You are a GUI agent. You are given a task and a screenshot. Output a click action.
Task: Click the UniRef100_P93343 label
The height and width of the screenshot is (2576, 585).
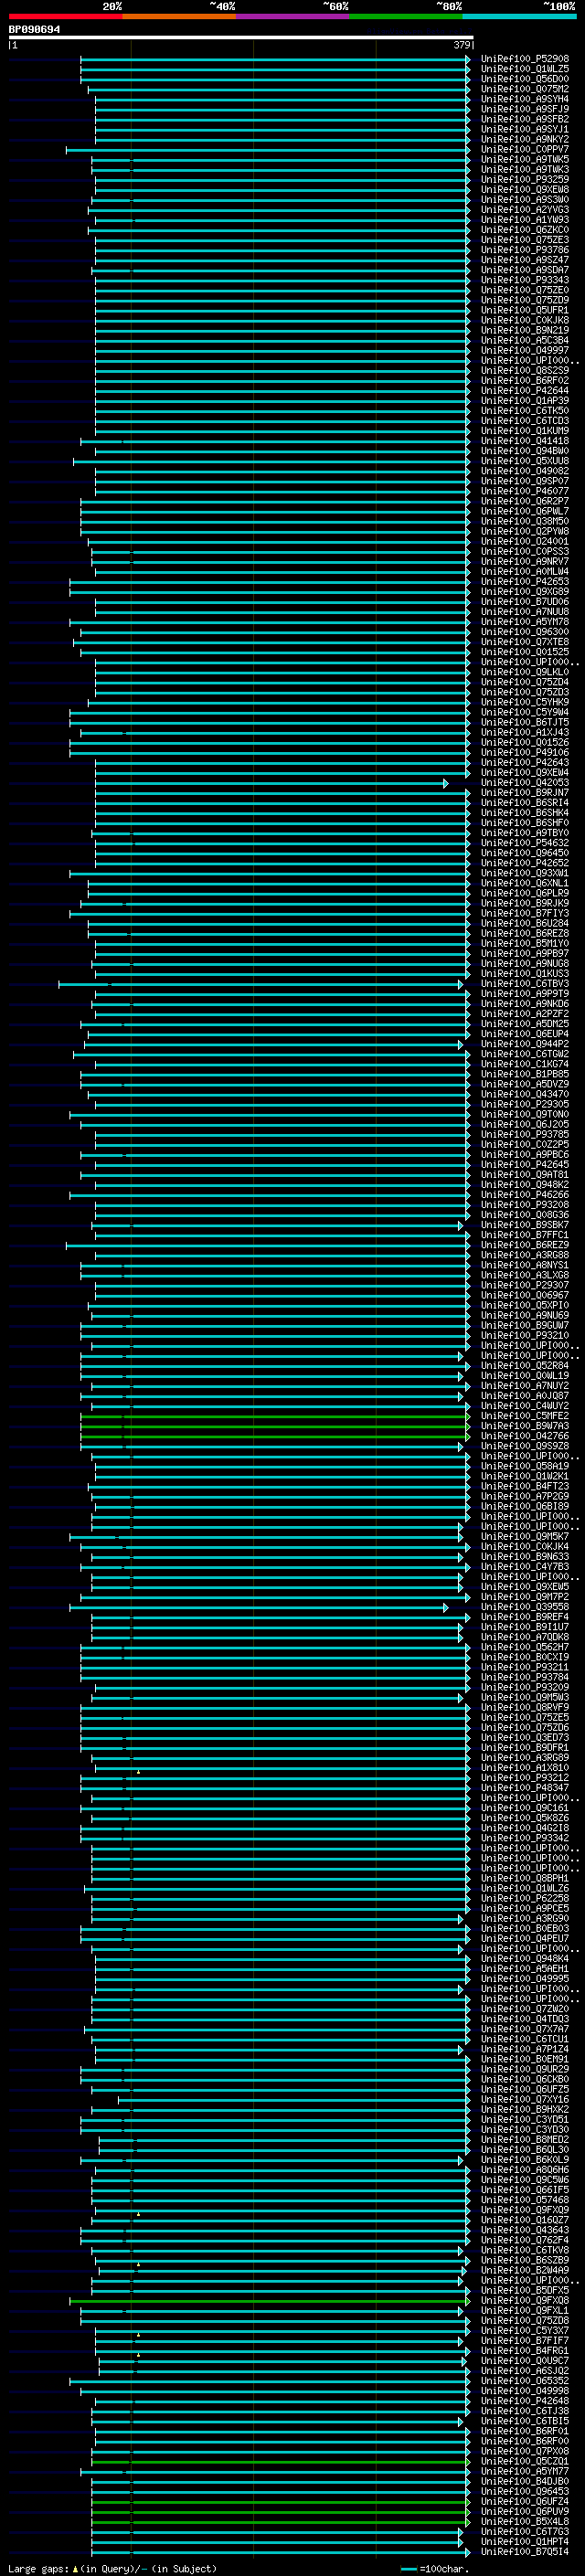524,280
